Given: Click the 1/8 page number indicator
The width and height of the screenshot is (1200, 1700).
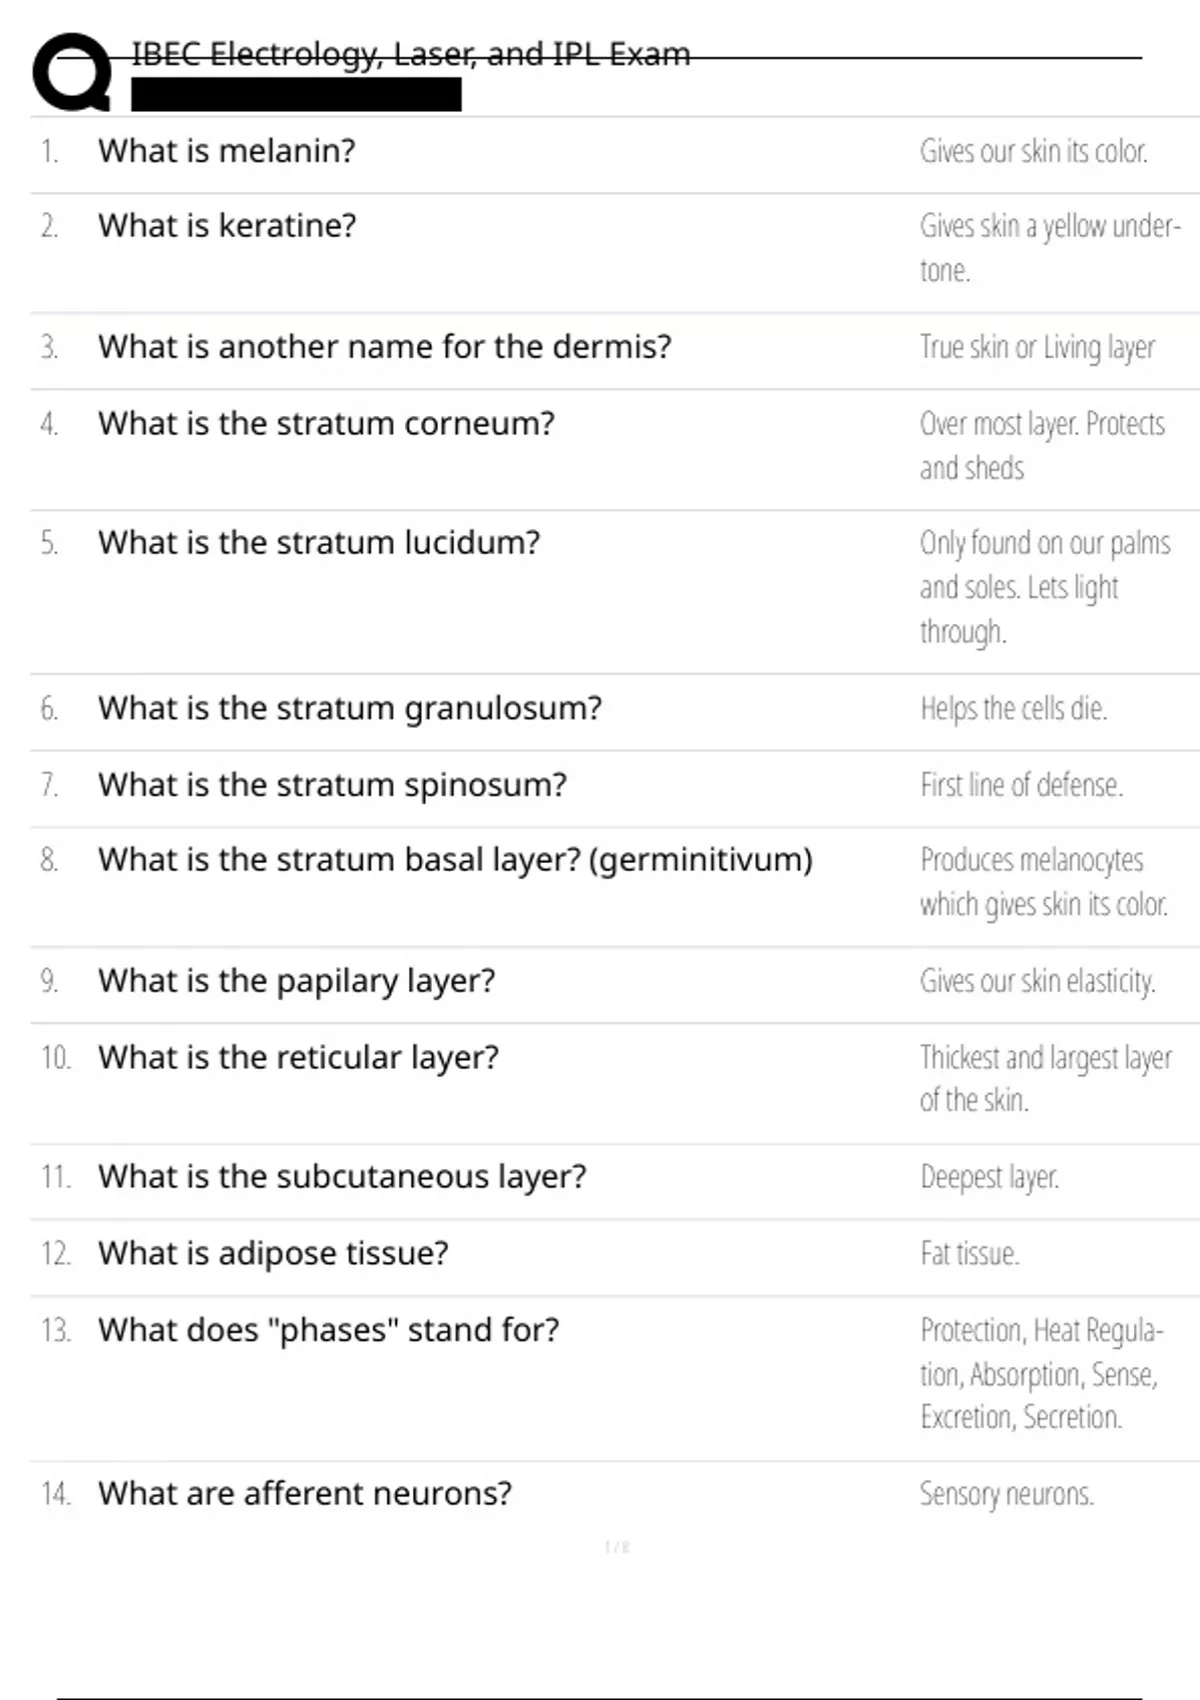Looking at the screenshot, I should (x=617, y=1547).
